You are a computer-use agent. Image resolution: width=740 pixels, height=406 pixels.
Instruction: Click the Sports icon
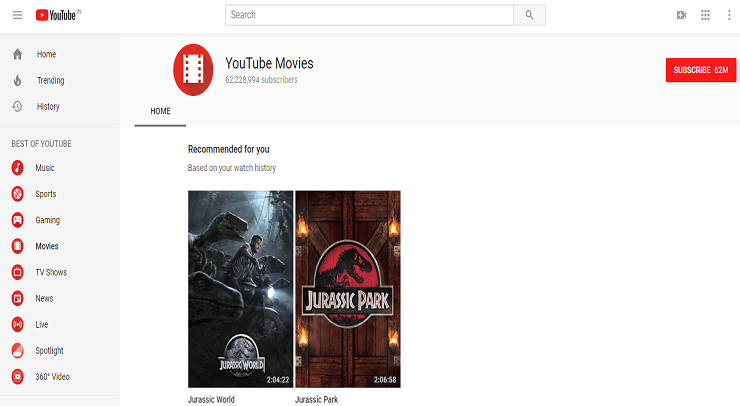pyautogui.click(x=17, y=194)
